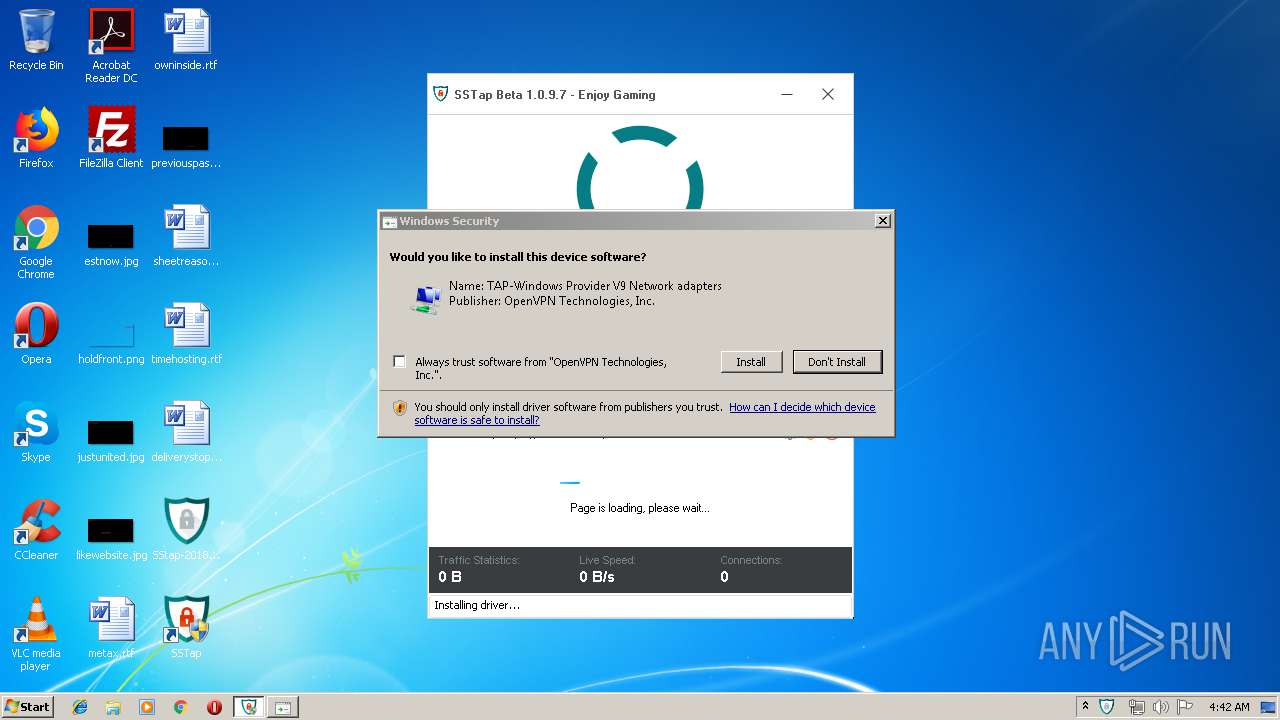Select the metax.rtf document

pos(111,628)
